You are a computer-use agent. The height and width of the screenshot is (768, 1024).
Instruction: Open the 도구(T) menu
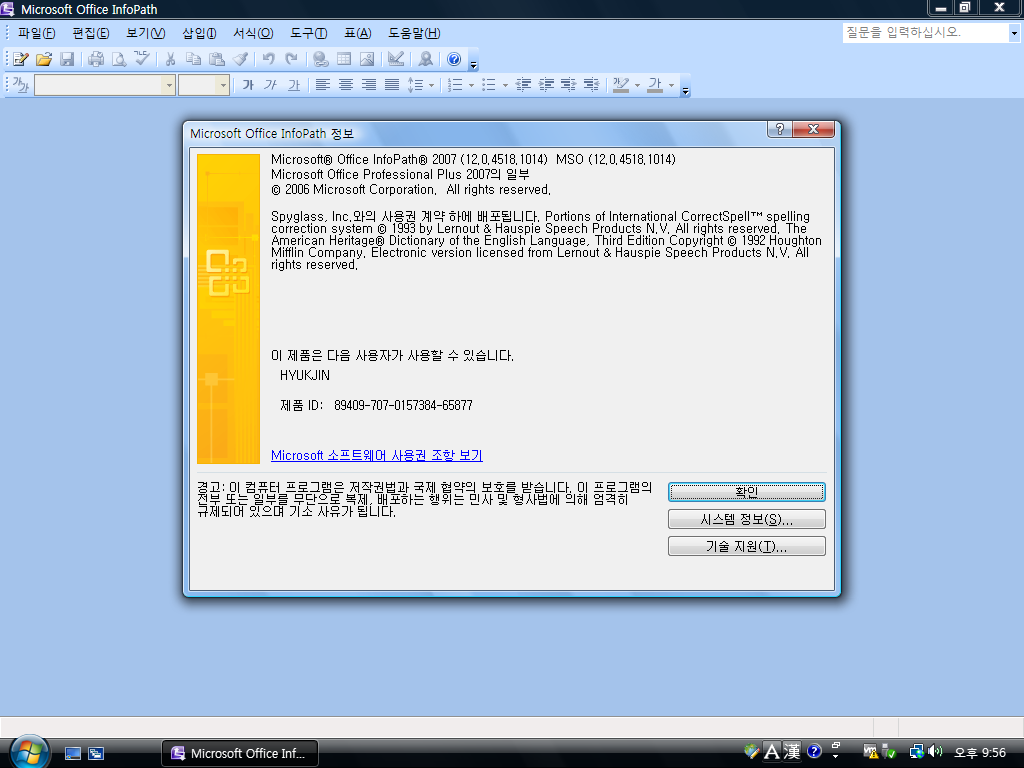coord(309,33)
